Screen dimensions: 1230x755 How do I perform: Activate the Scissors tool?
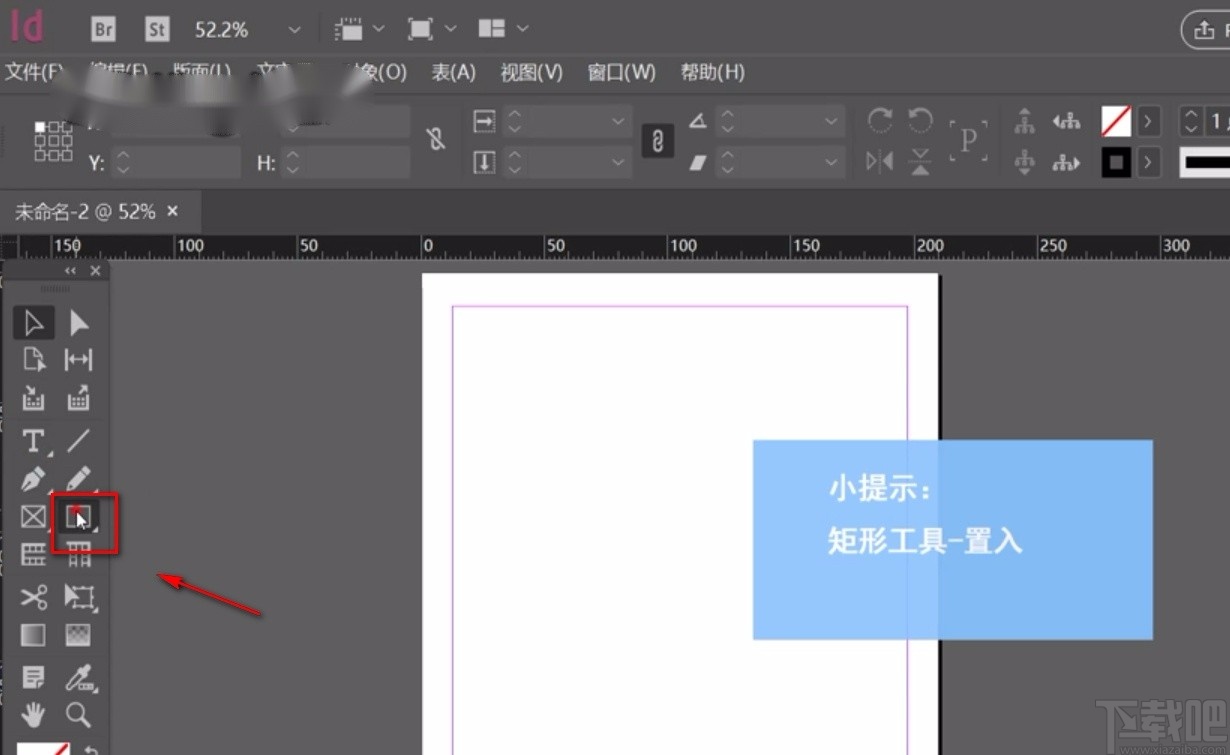[x=34, y=597]
